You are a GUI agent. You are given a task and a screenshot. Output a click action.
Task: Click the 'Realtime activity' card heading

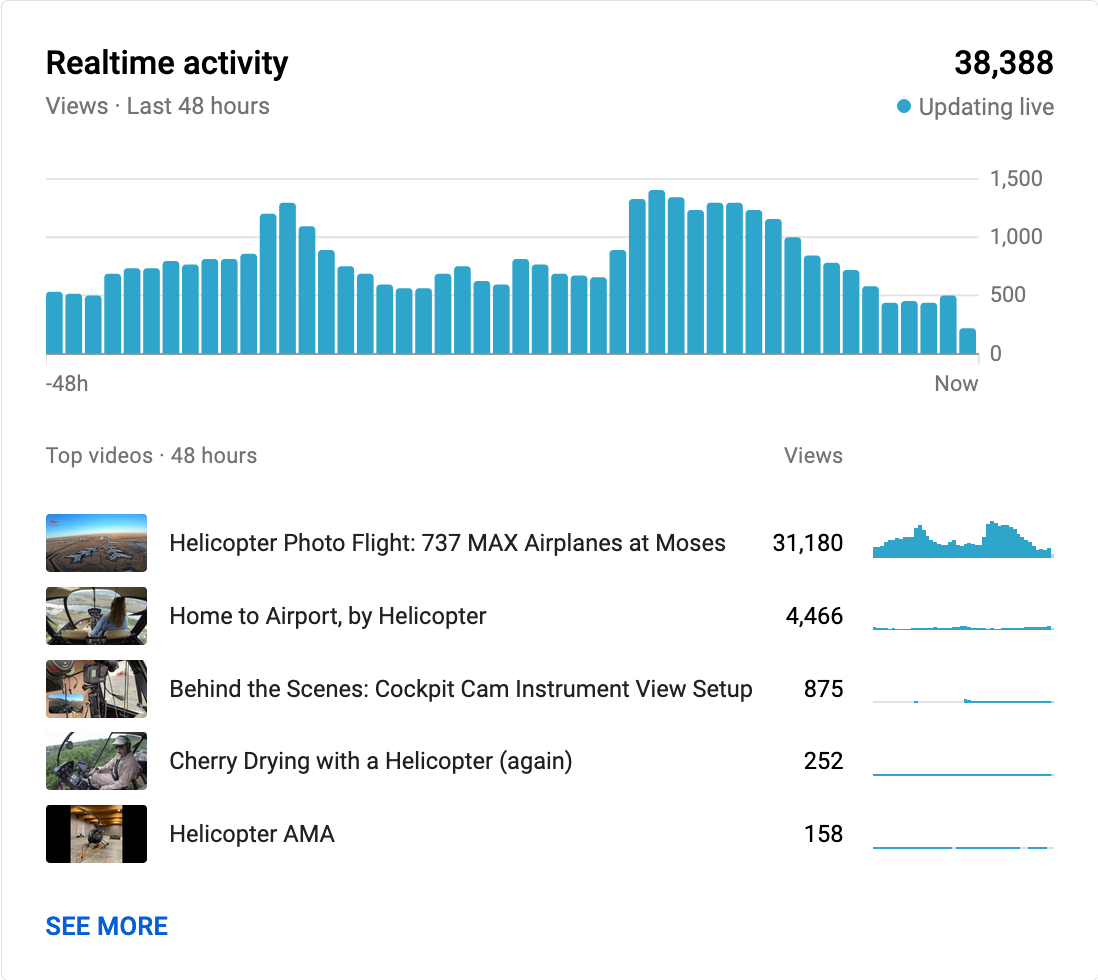pos(167,63)
